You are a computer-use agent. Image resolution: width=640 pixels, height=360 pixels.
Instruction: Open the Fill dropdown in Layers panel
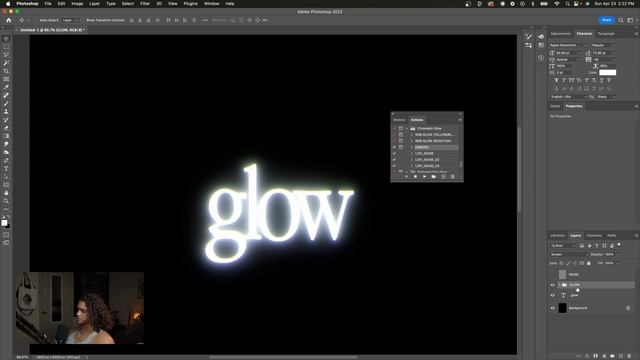[617, 263]
